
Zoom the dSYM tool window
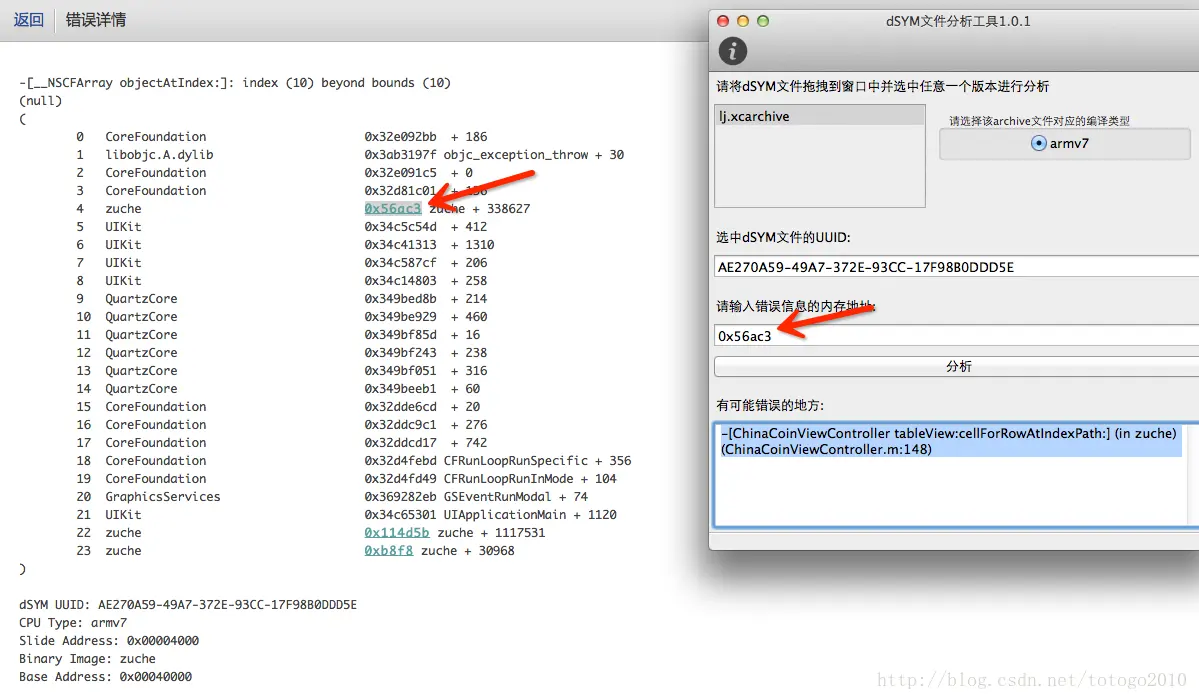(x=762, y=21)
